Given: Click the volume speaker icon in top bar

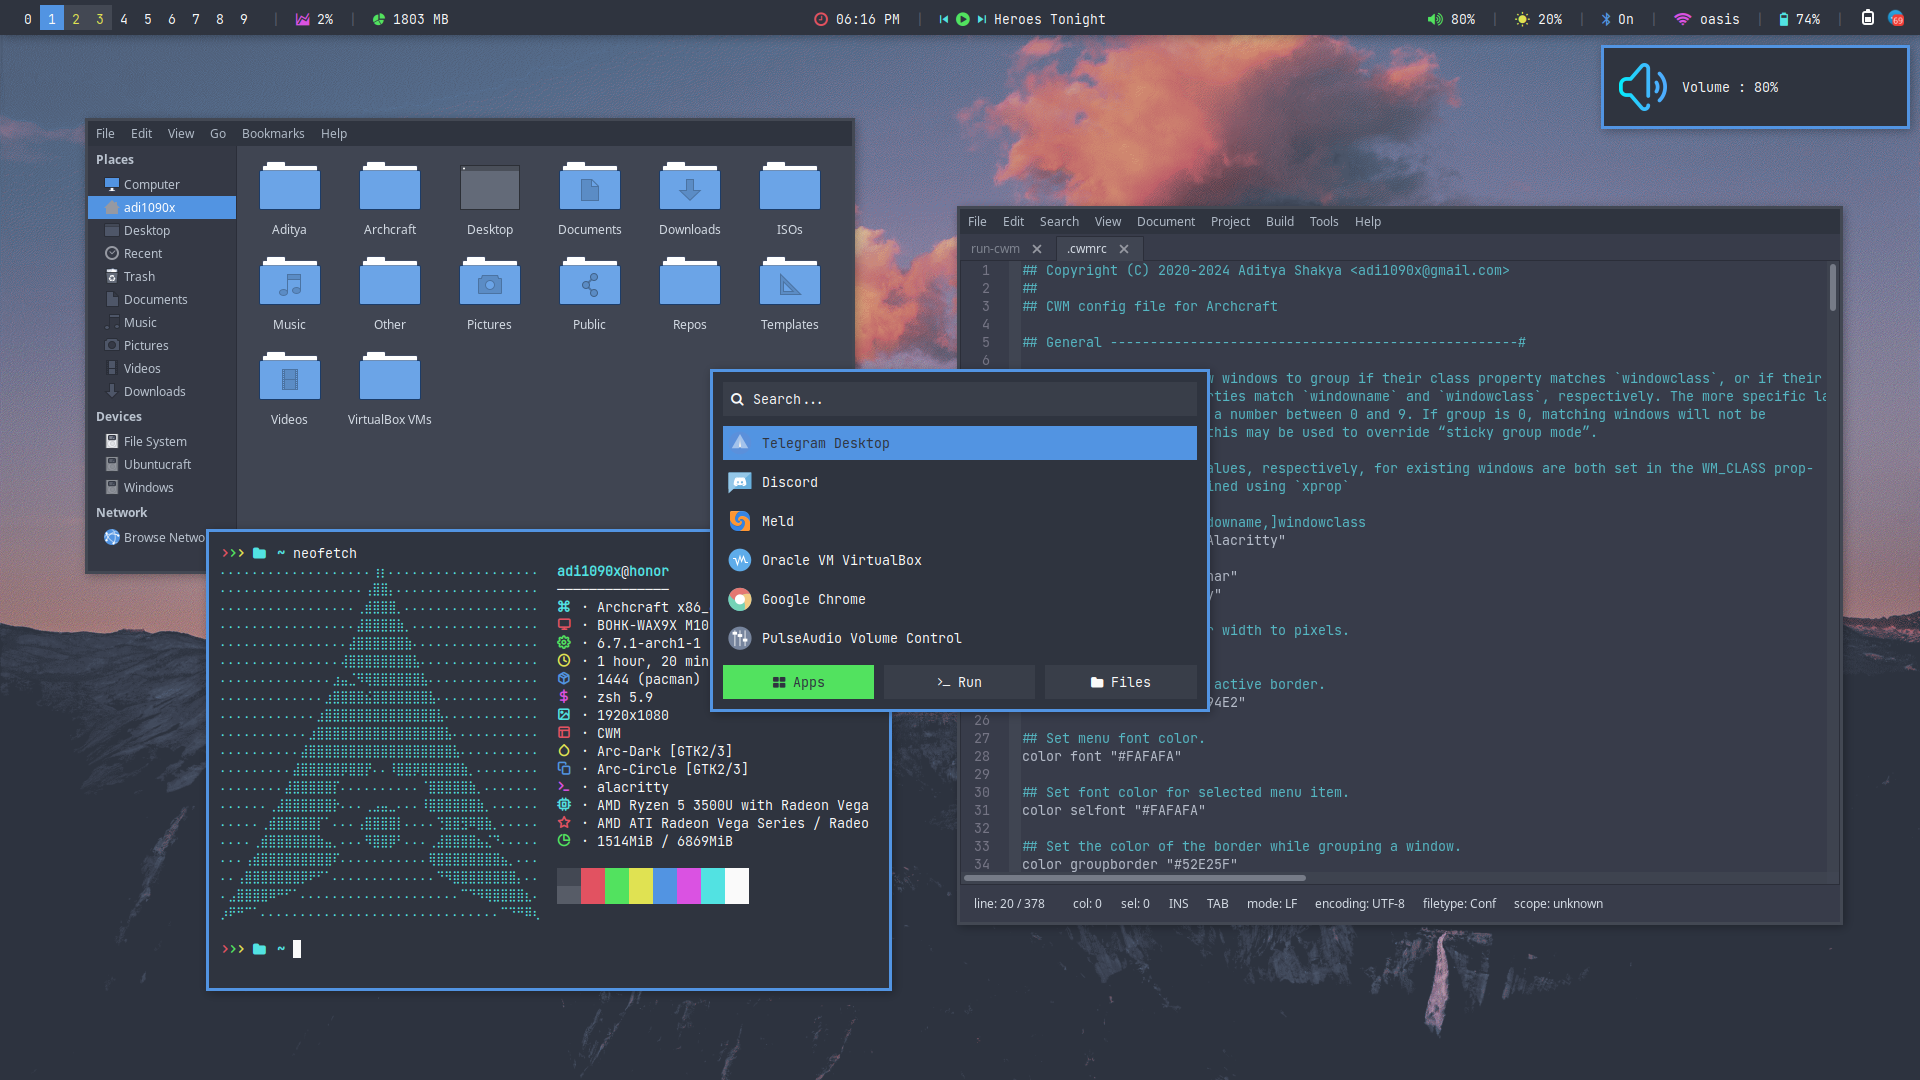Looking at the screenshot, I should [1435, 19].
